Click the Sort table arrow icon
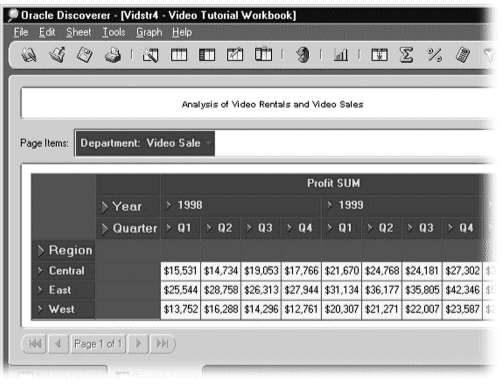 point(379,55)
